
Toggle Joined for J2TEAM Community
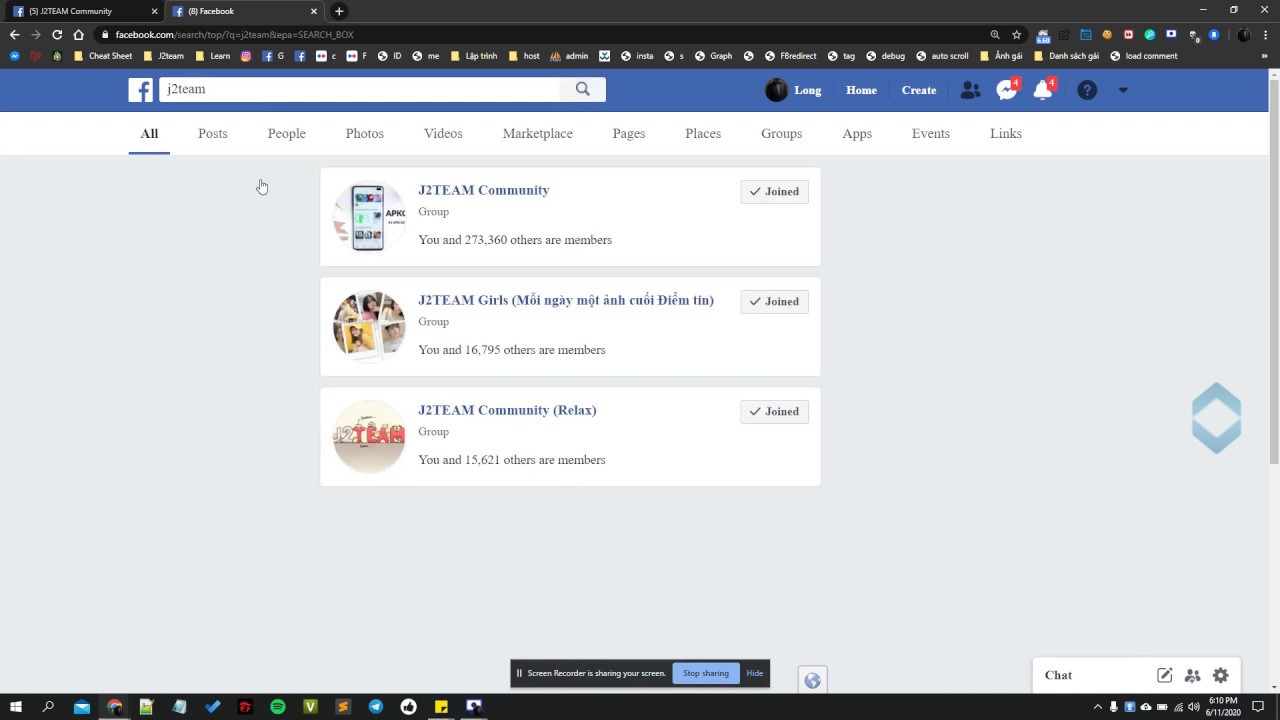coord(775,191)
